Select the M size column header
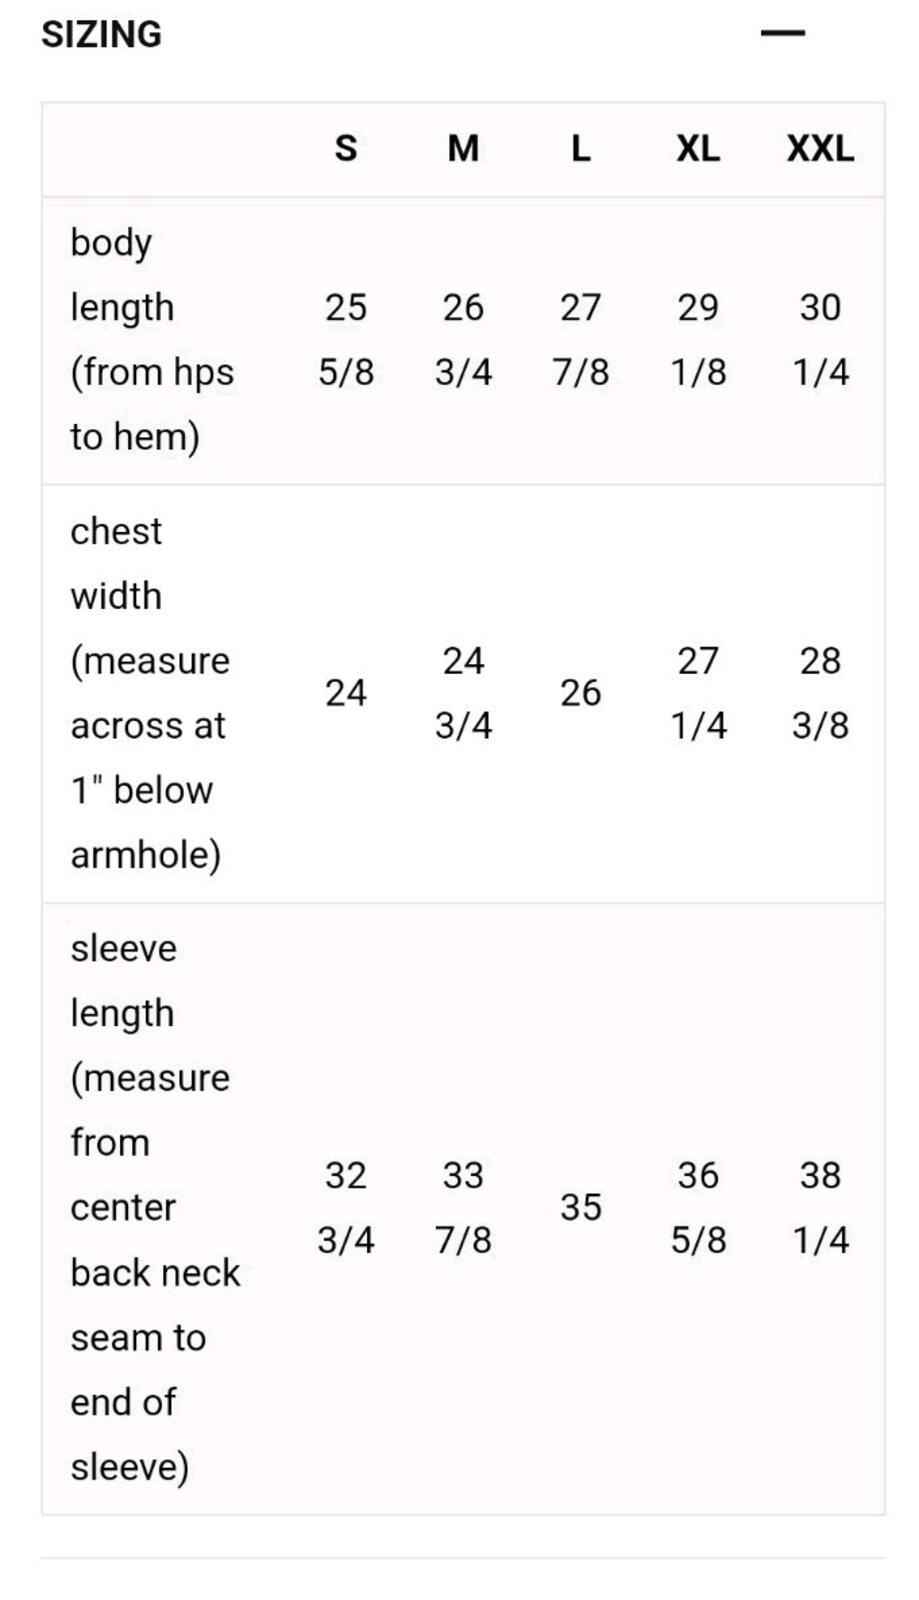Image resolution: width=919 pixels, height=1600 pixels. [x=463, y=149]
